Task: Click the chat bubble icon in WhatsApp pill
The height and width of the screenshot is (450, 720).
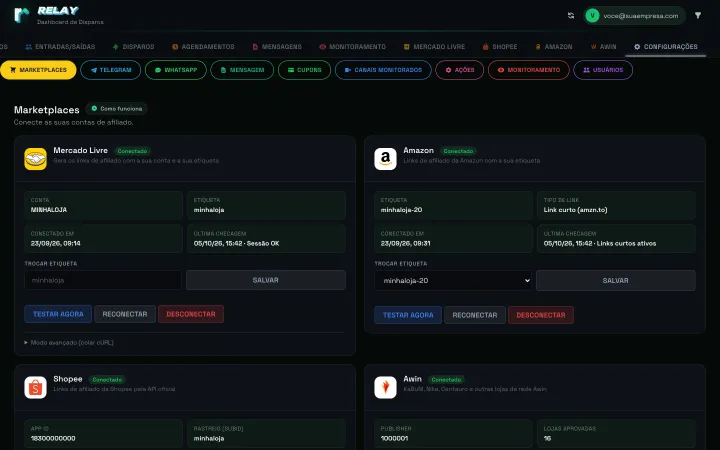Action: coord(158,70)
